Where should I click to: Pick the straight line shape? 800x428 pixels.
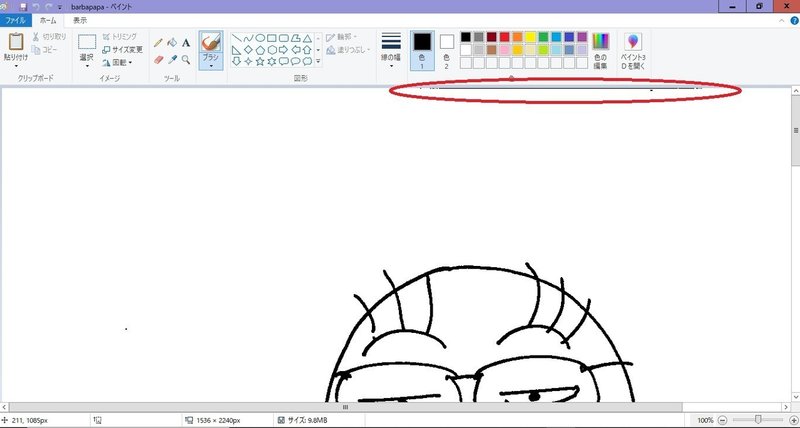pyautogui.click(x=236, y=38)
